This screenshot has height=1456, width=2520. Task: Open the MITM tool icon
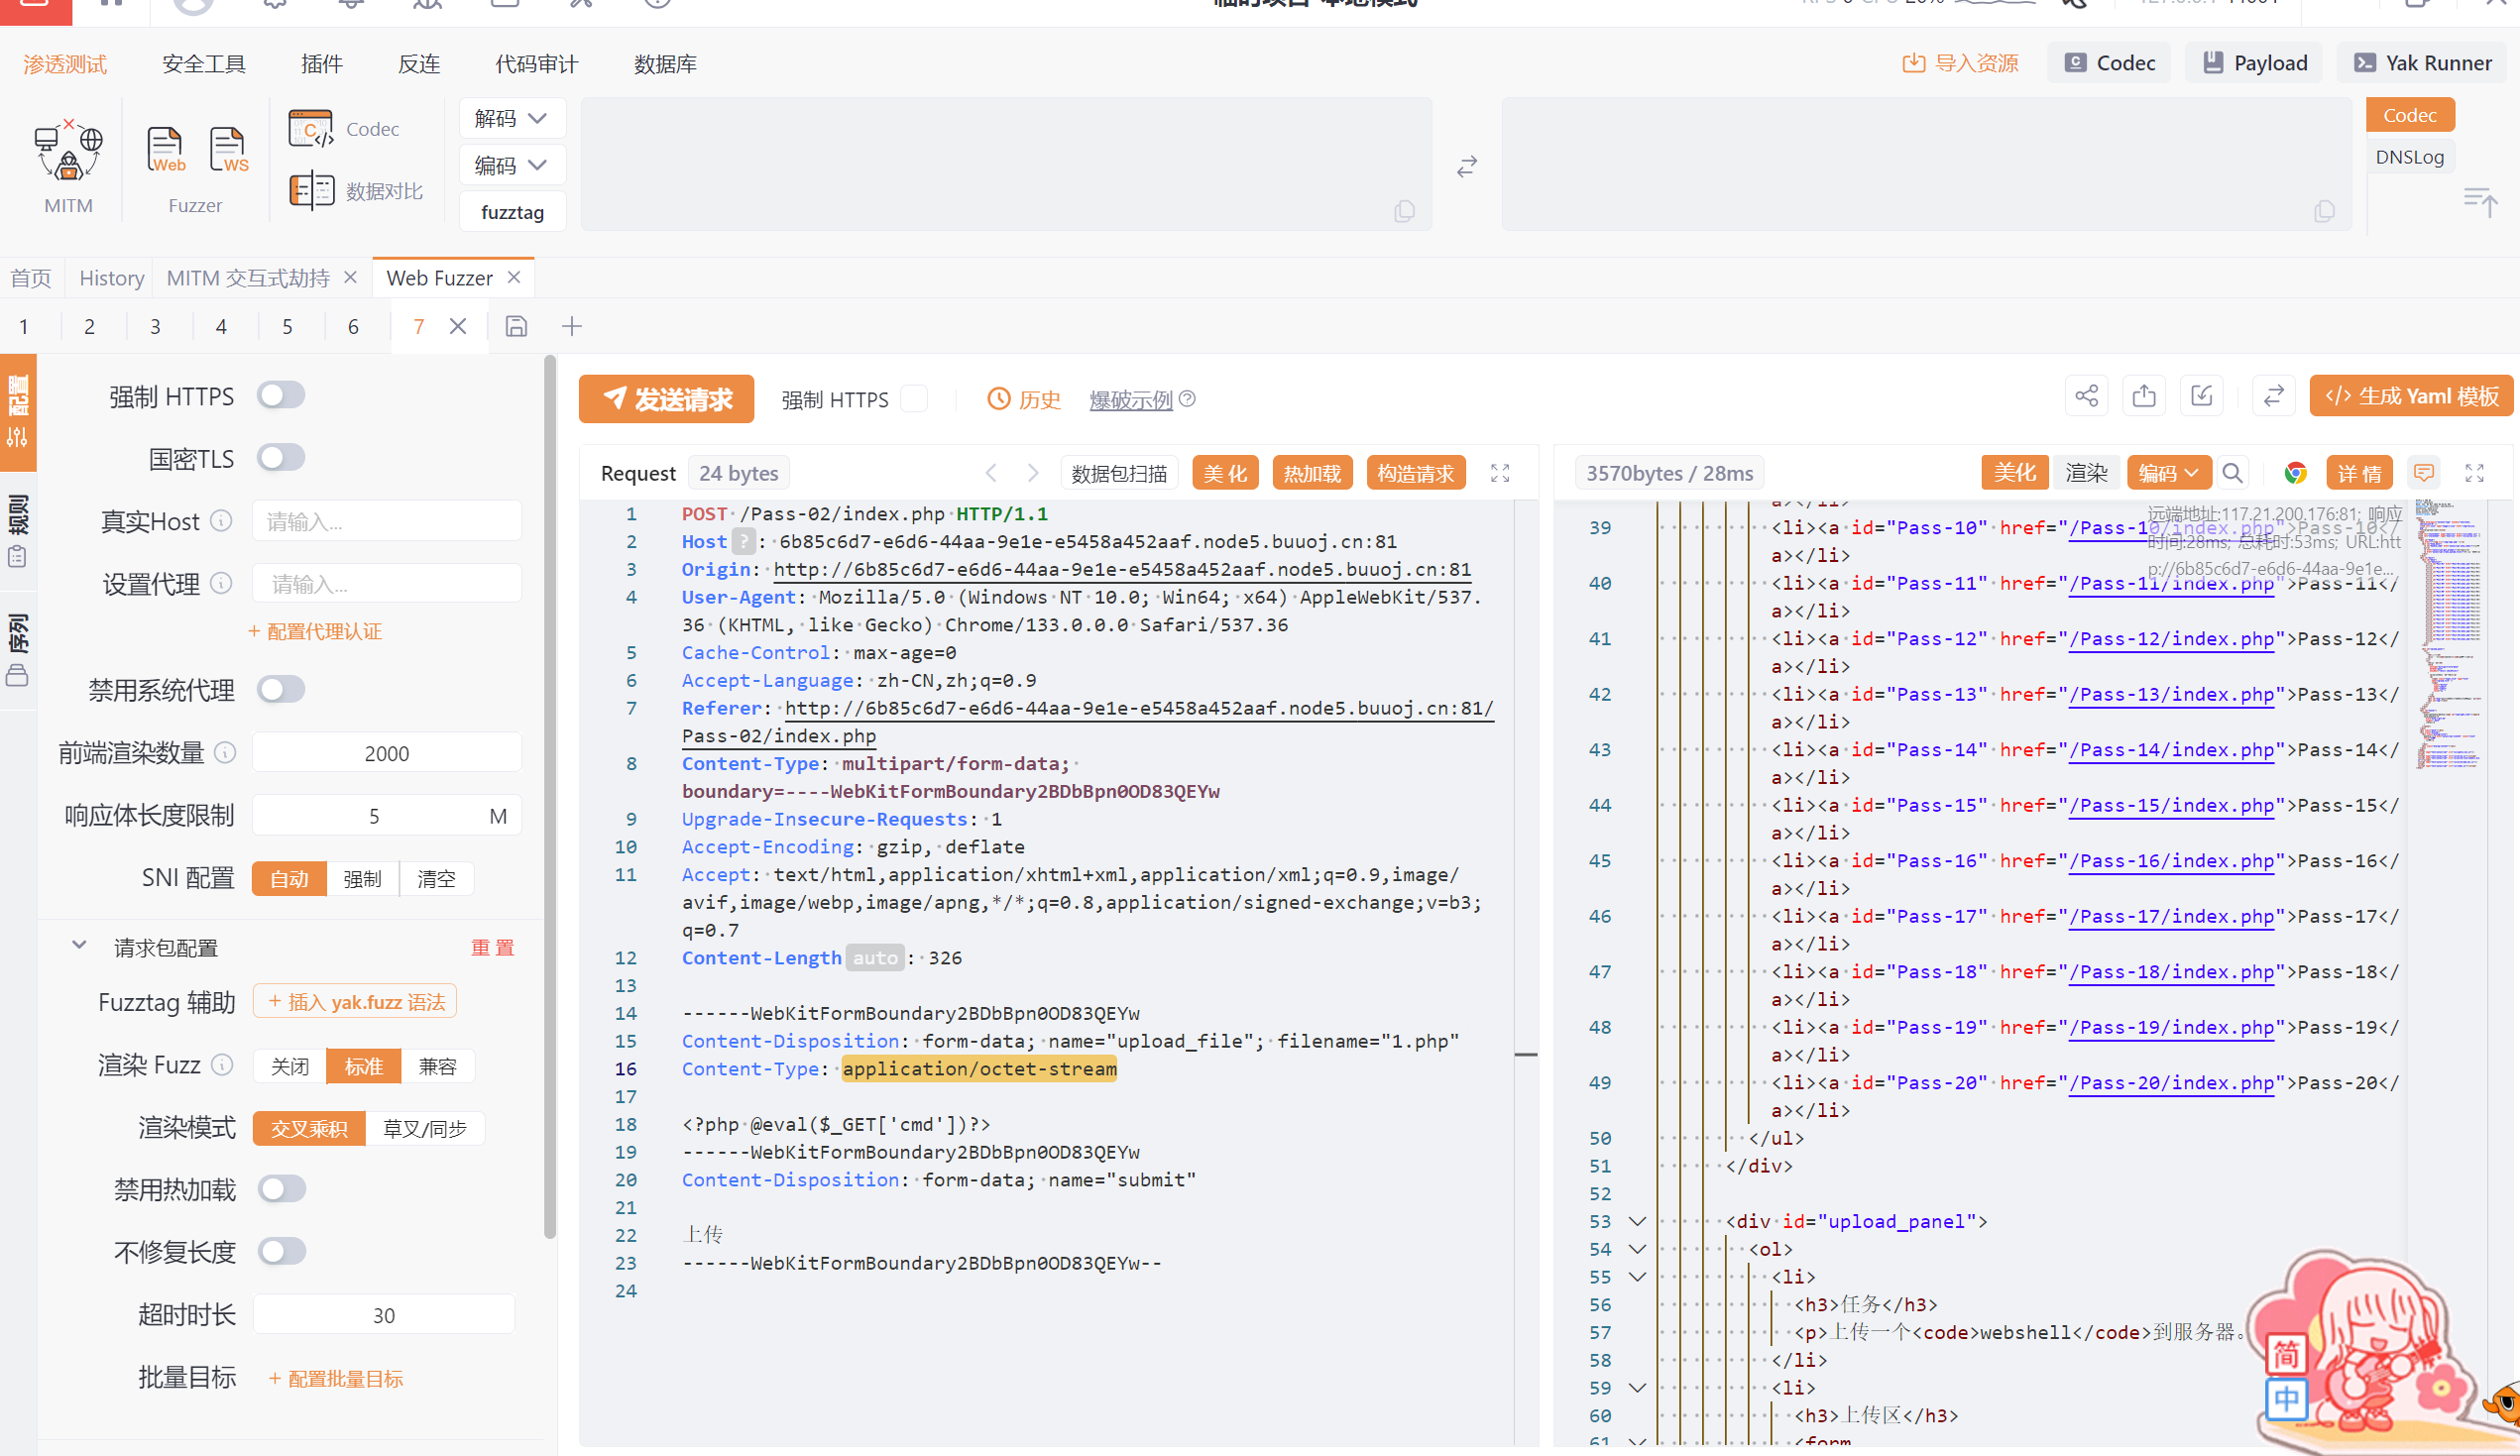pyautogui.click(x=68, y=150)
